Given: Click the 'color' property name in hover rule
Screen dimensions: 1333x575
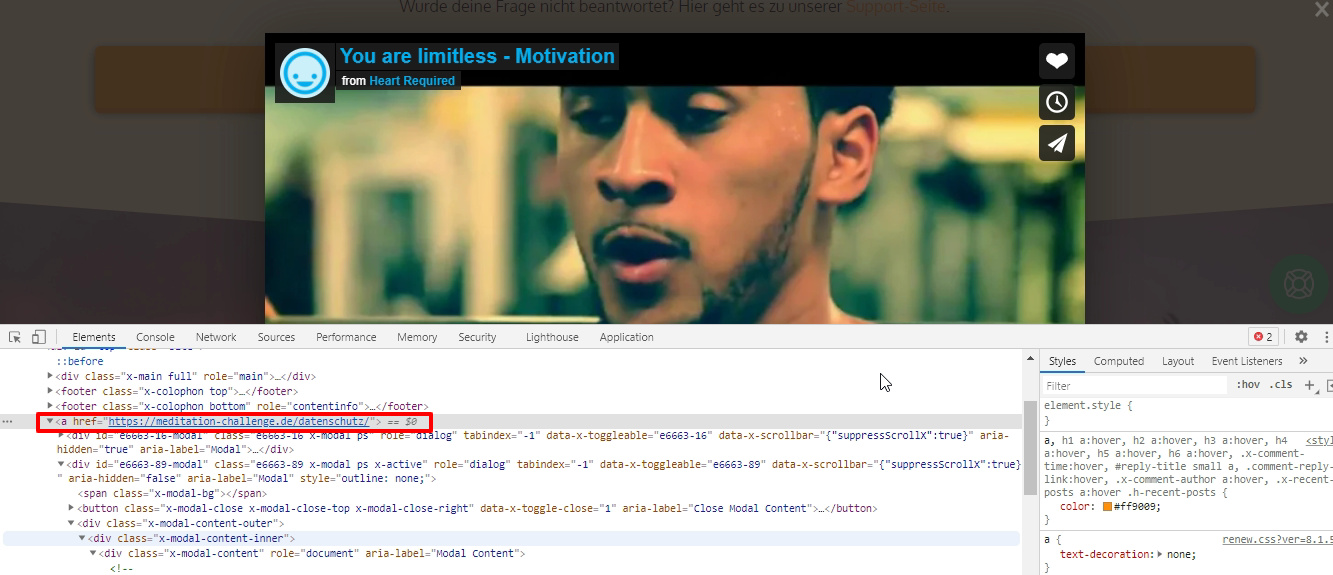Looking at the screenshot, I should click(1075, 506).
